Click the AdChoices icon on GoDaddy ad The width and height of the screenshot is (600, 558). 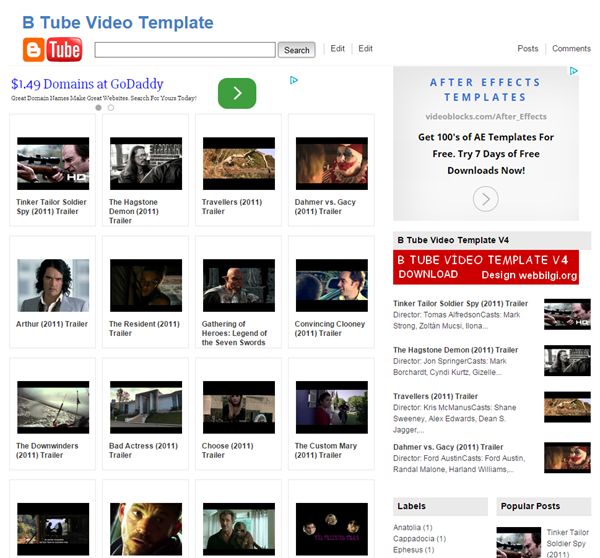293,80
